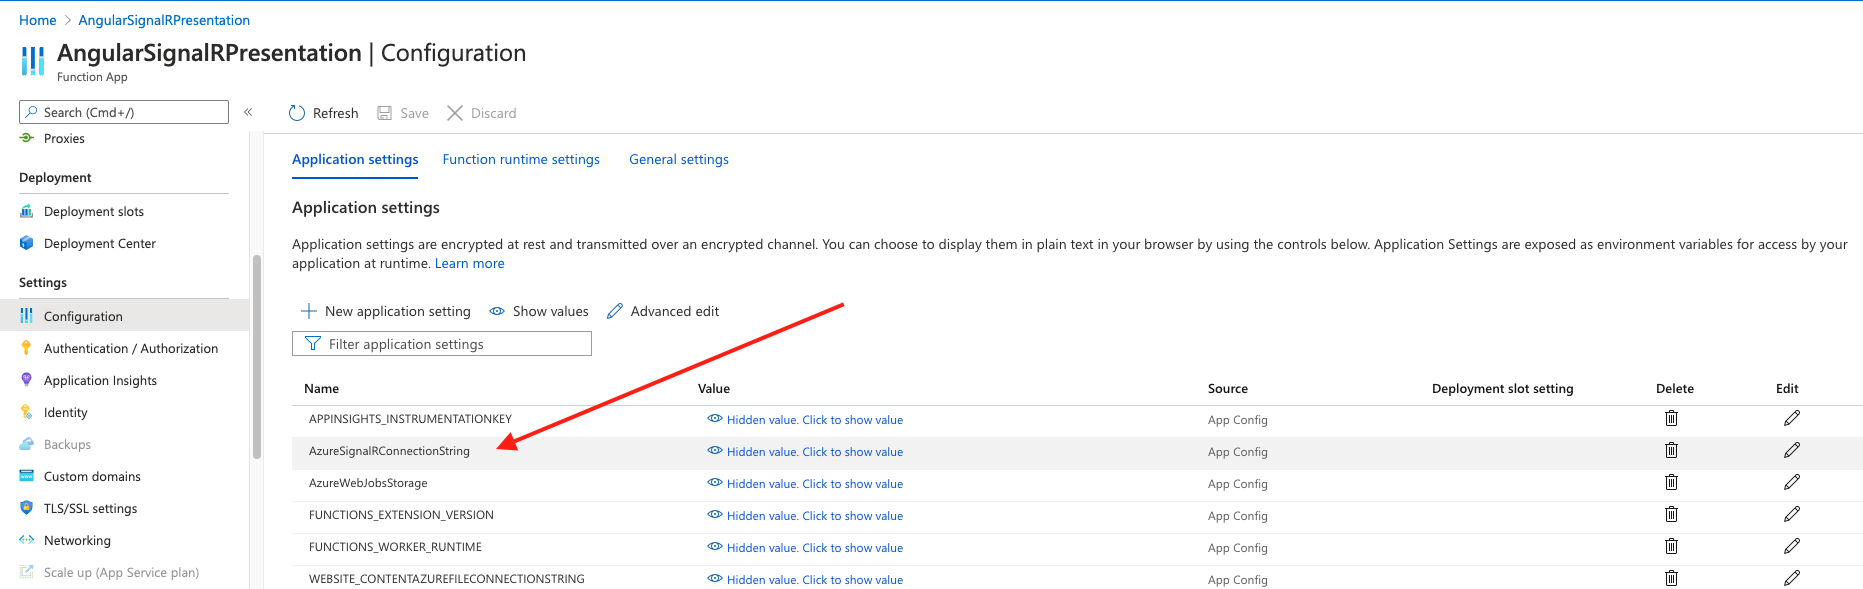Open the General settings tab
The image size is (1863, 589).
coord(678,160)
